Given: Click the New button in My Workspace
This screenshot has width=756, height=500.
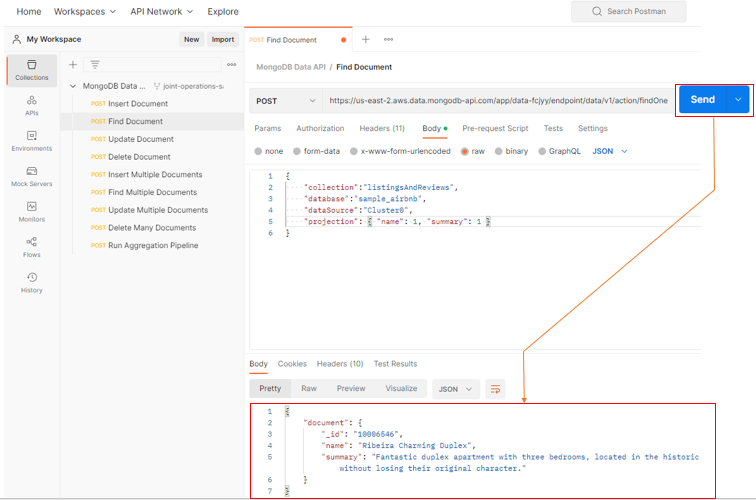Looking at the screenshot, I should tap(191, 40).
